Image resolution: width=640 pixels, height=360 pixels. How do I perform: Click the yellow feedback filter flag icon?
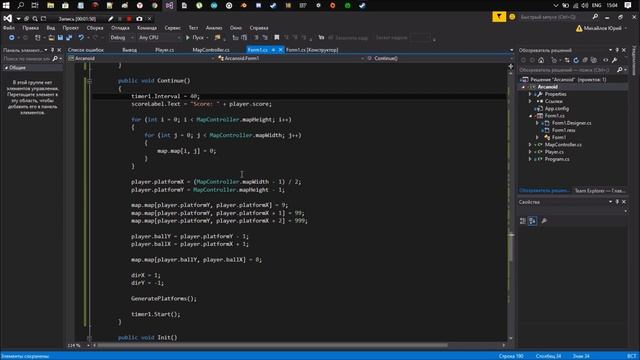coord(499,17)
